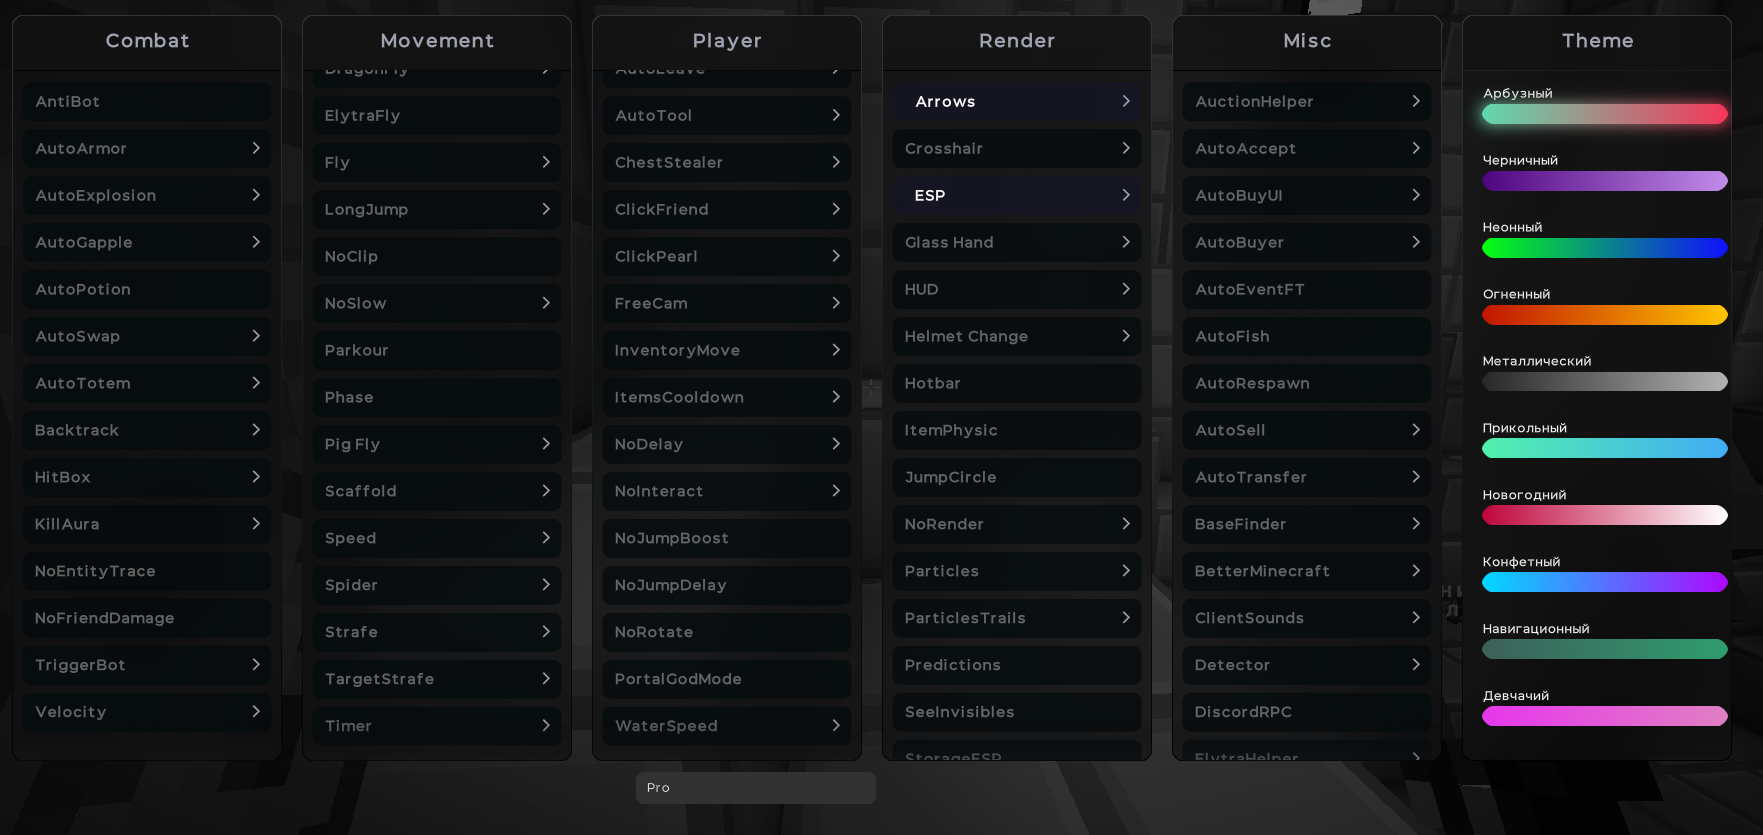Expand KillAura settings chevron

pos(256,523)
